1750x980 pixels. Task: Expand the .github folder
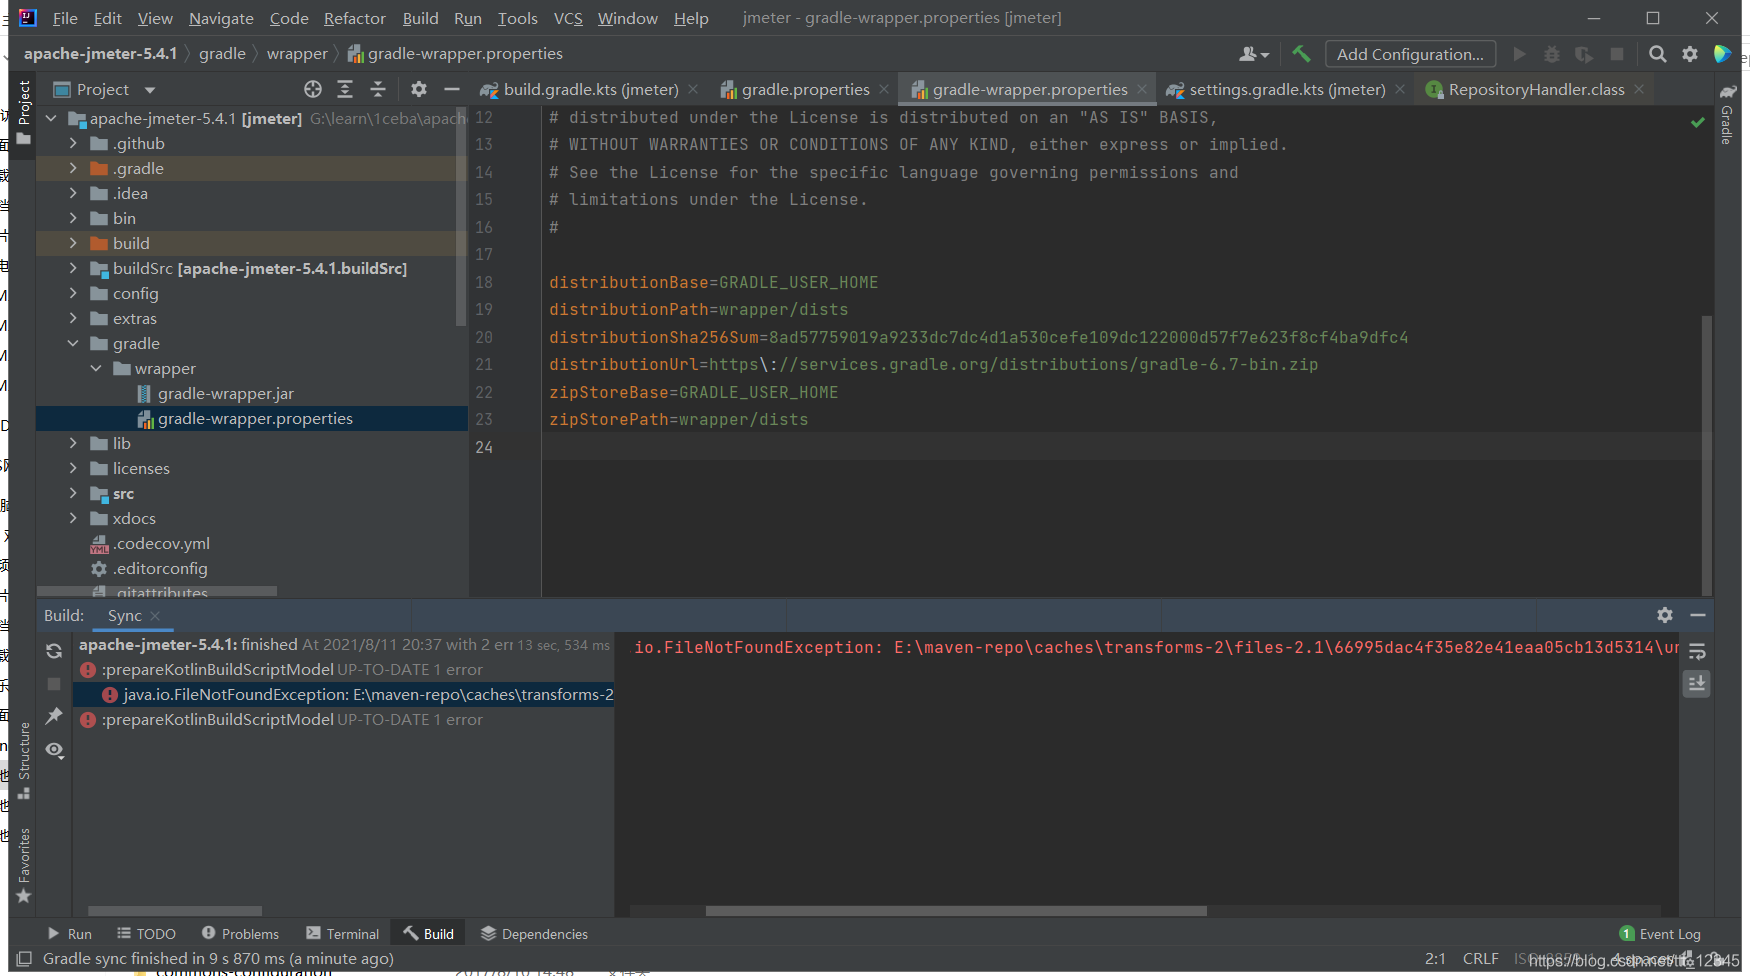(x=73, y=143)
